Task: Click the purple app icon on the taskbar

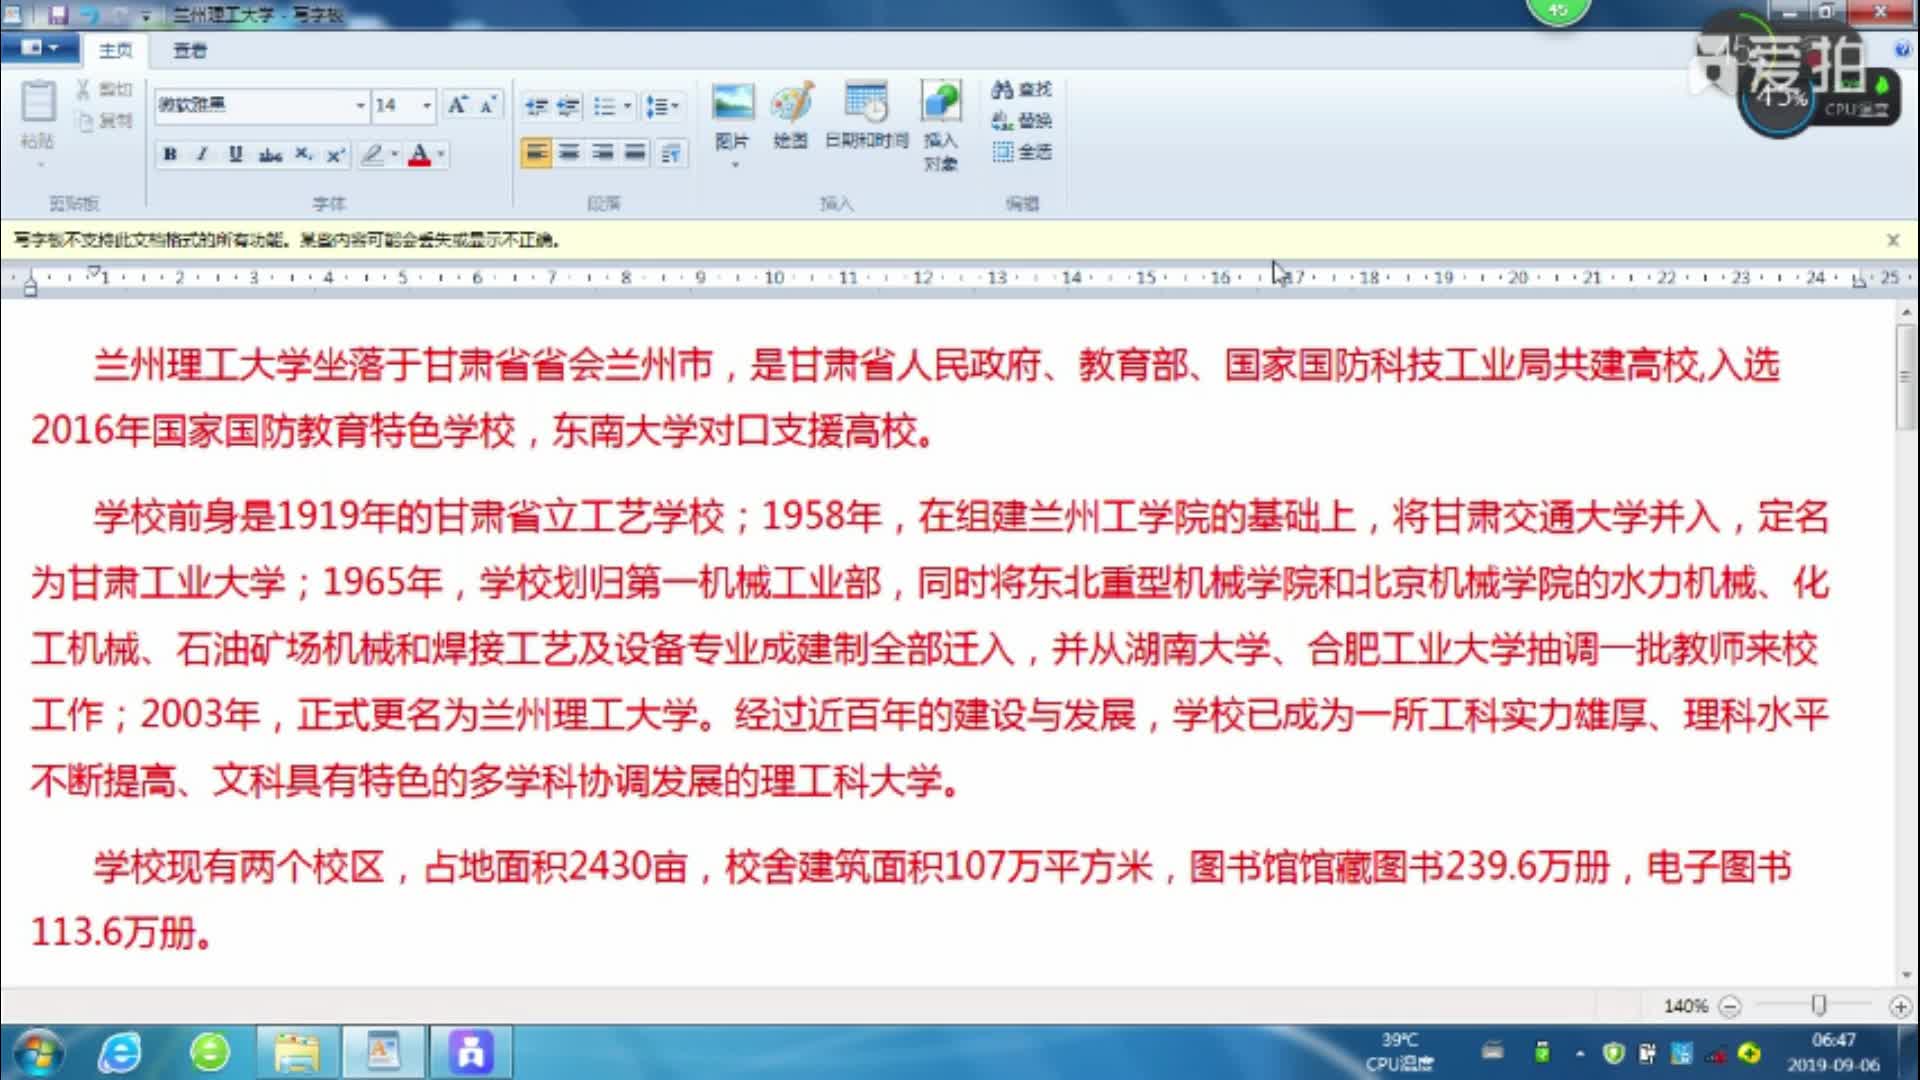Action: point(471,1052)
